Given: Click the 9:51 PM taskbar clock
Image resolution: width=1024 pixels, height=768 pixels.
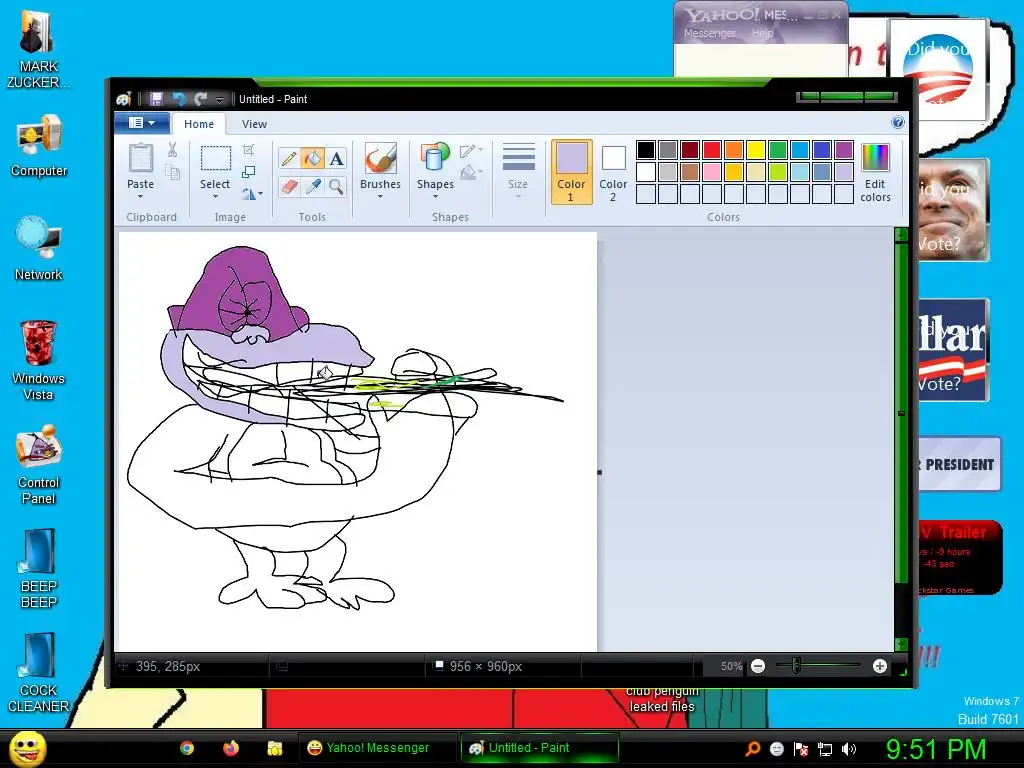Looking at the screenshot, I should (x=935, y=749).
